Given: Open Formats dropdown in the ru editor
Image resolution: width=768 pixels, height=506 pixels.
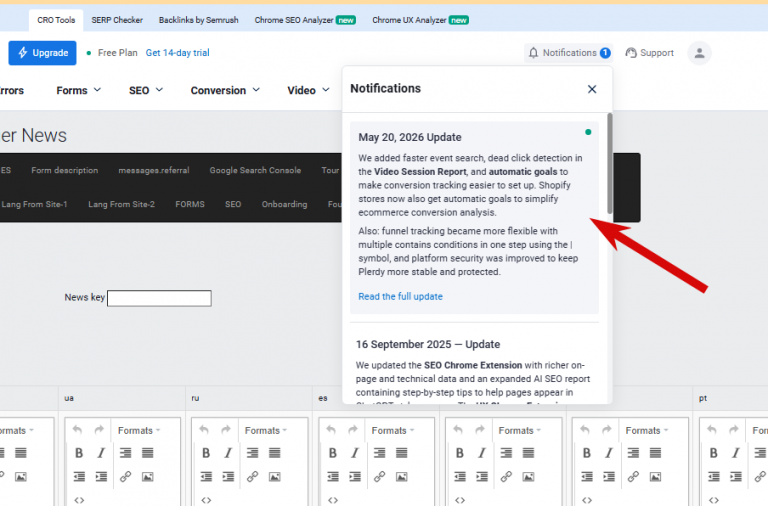Looking at the screenshot, I should (x=265, y=431).
